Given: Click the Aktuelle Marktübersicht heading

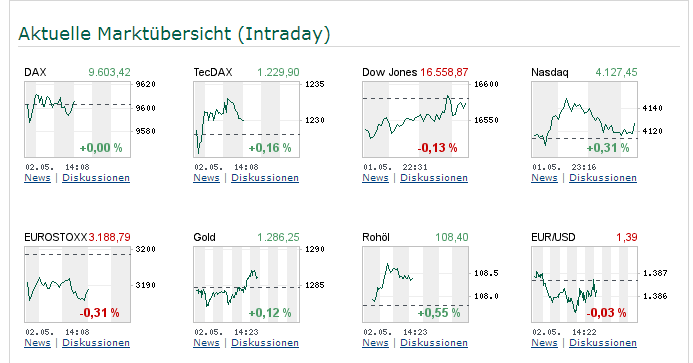Looking at the screenshot, I should (x=174, y=34).
